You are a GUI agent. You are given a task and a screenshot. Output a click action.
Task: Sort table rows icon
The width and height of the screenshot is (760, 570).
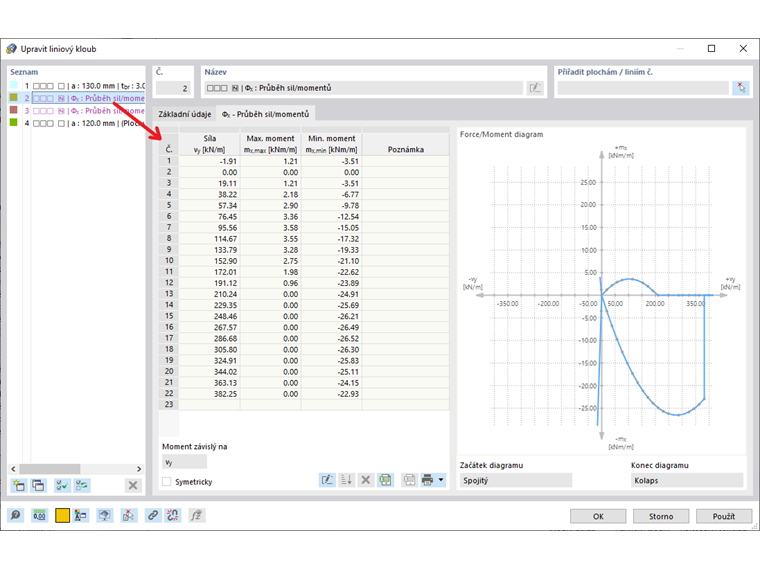click(347, 480)
